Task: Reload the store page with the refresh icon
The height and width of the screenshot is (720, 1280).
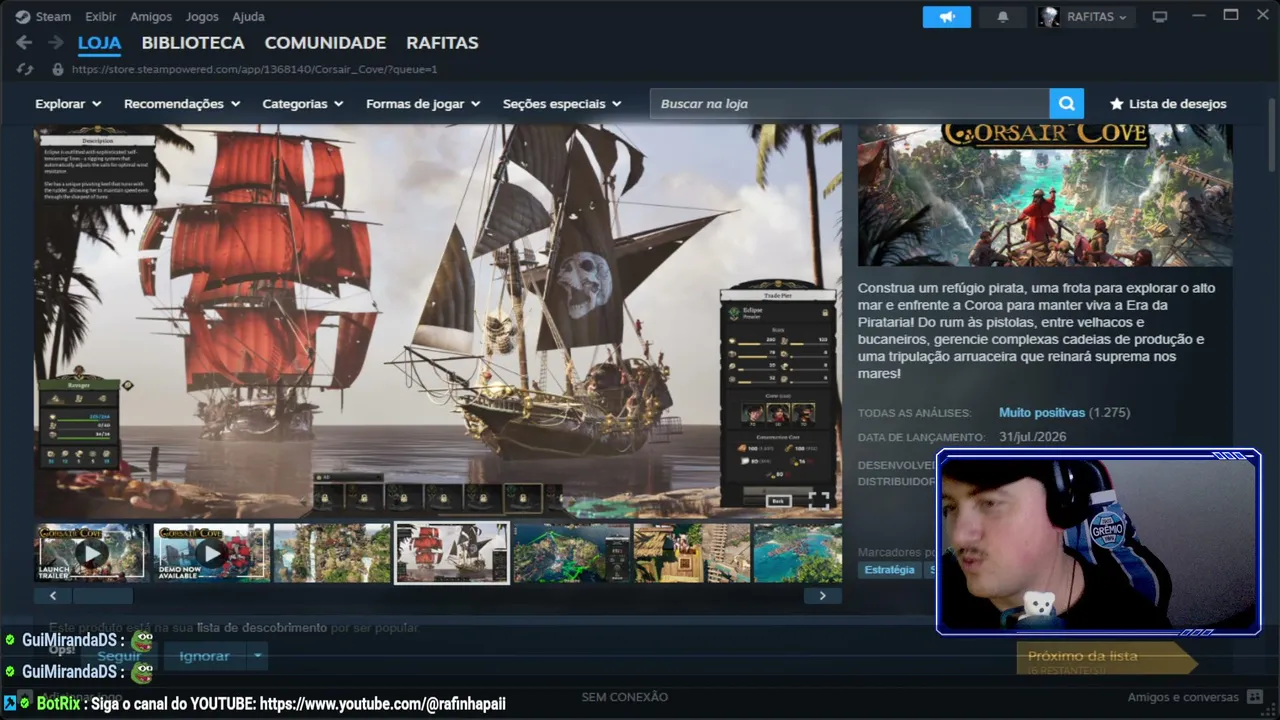Action: point(24,69)
